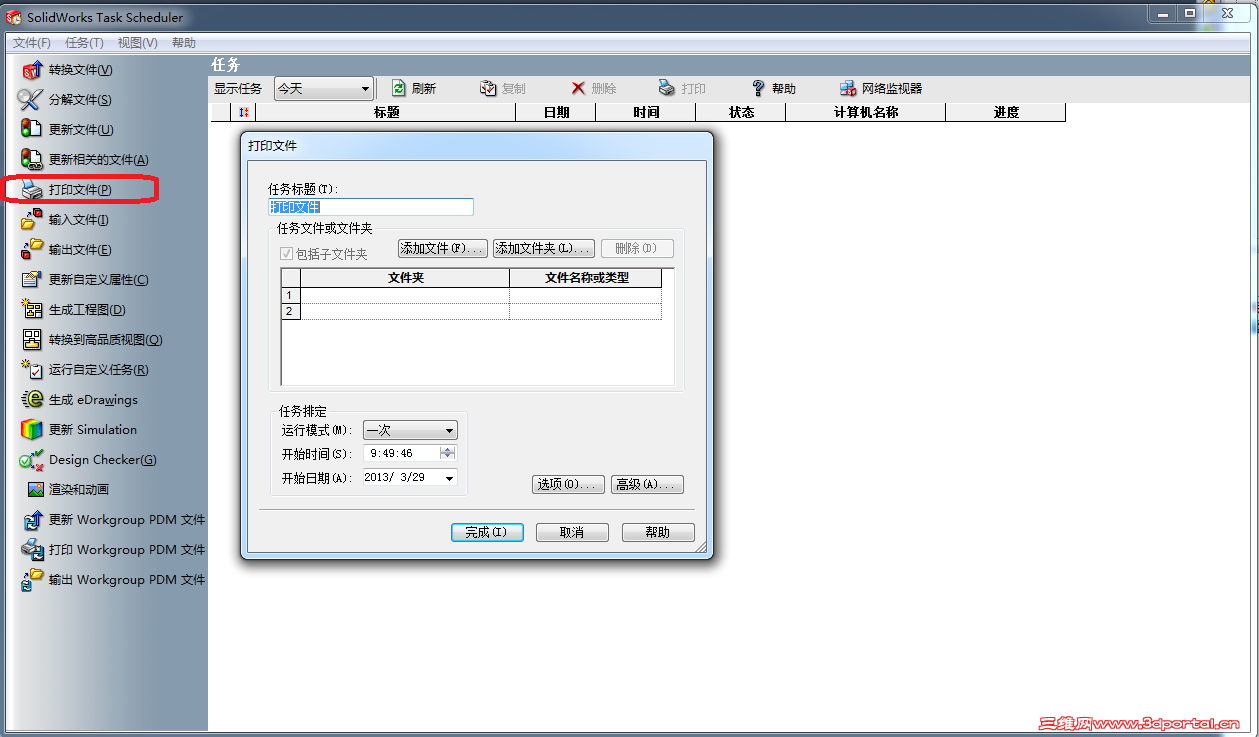Open the Show Tasks (显示任务) today dropdown
Screen dimensions: 1259x737
click(x=323, y=88)
